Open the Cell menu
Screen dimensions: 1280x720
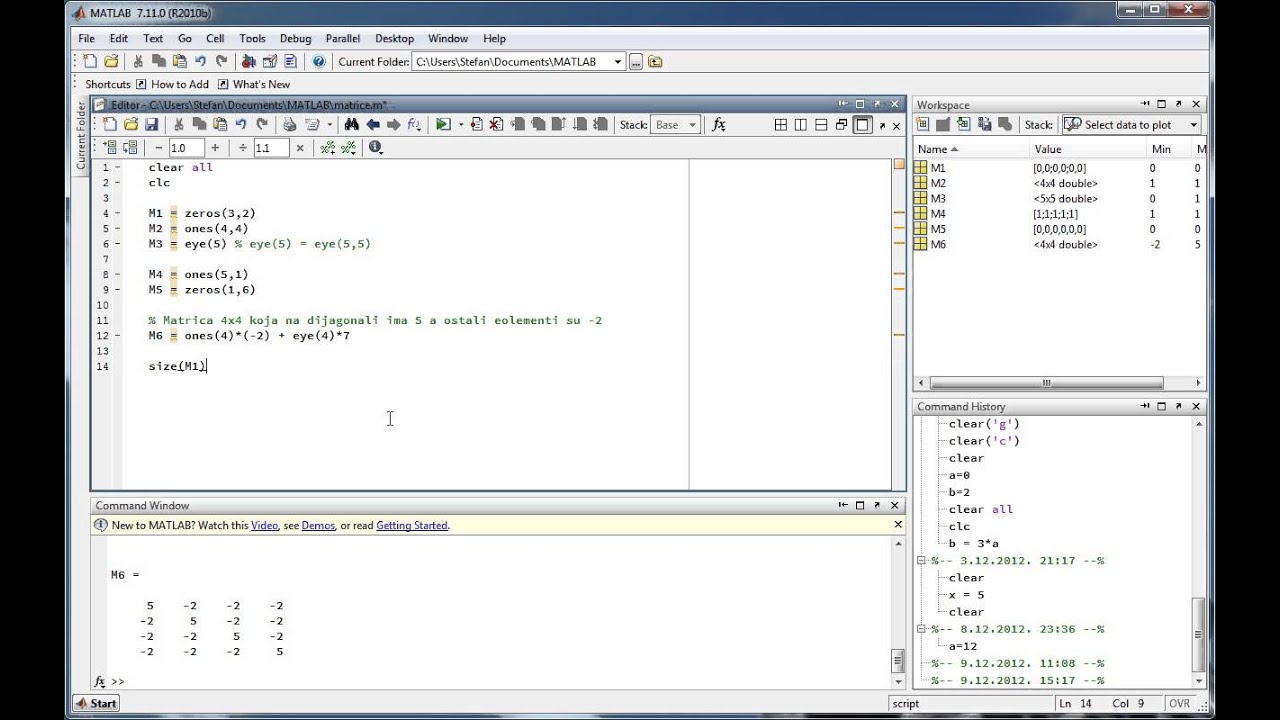[x=215, y=39]
